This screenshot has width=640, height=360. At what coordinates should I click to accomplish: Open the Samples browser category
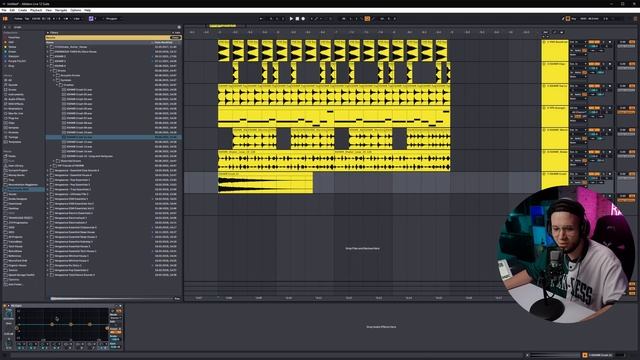pos(13,128)
